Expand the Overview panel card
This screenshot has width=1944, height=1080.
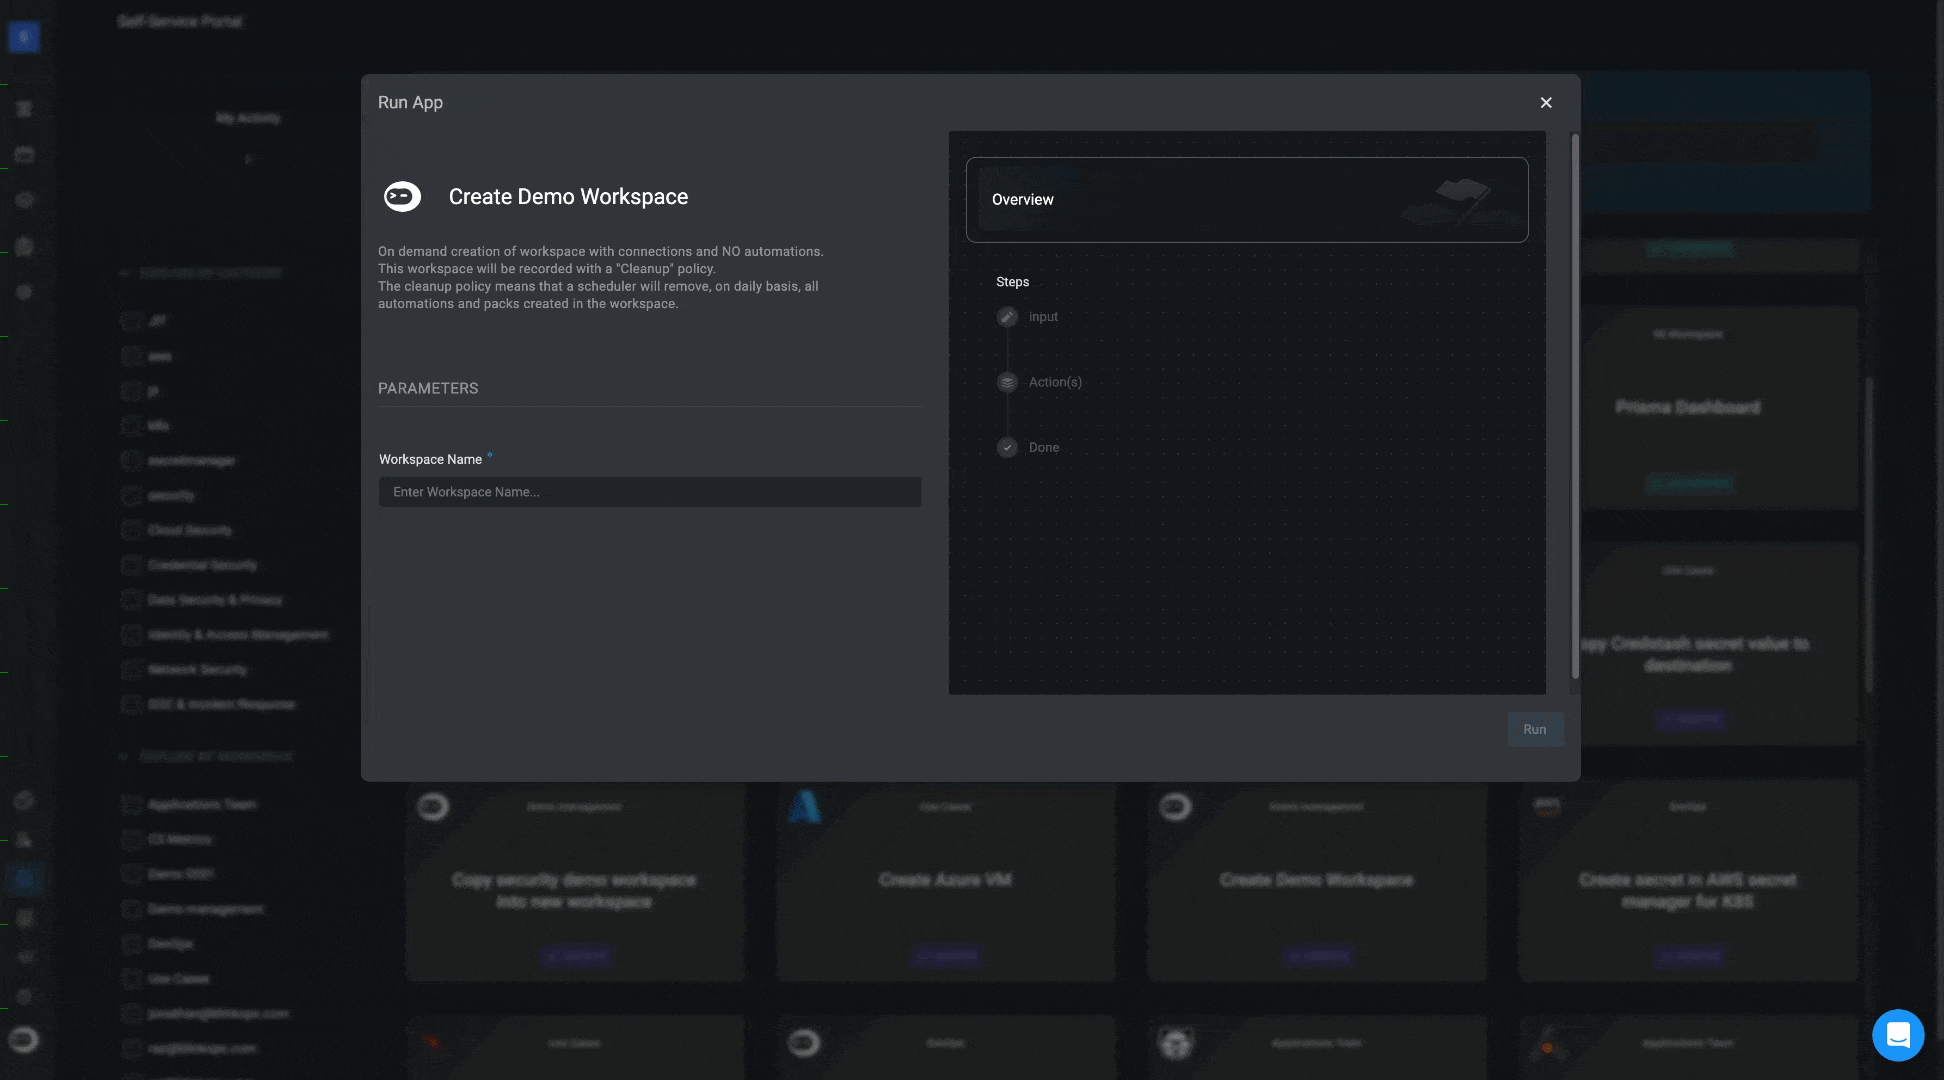pos(1246,200)
